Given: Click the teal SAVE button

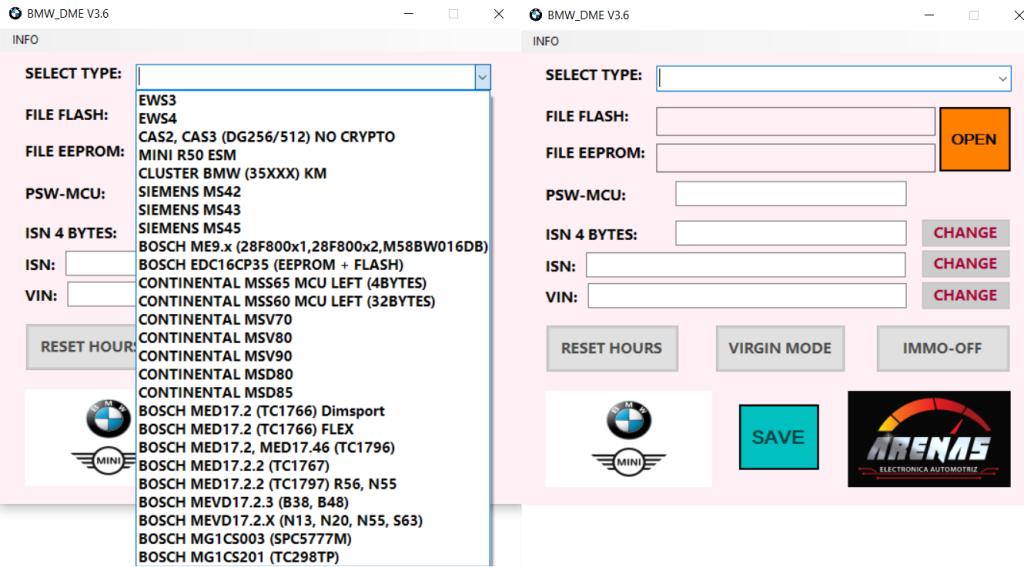Looking at the screenshot, I should click(x=778, y=437).
